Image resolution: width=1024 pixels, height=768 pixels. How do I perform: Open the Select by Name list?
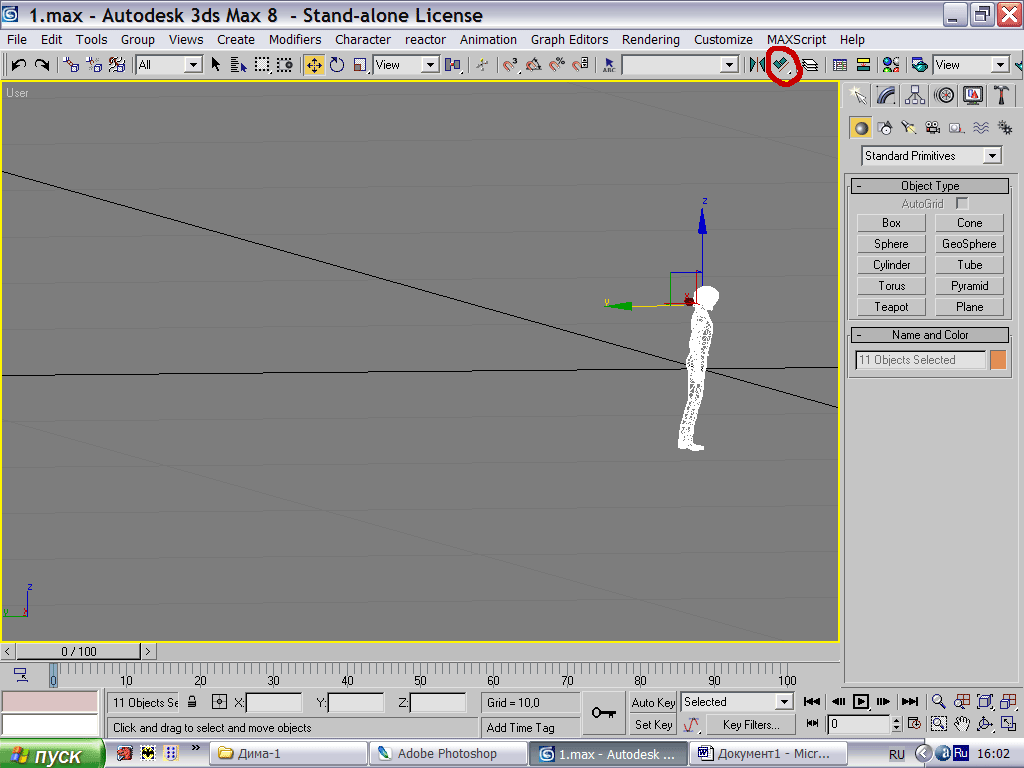coord(238,65)
